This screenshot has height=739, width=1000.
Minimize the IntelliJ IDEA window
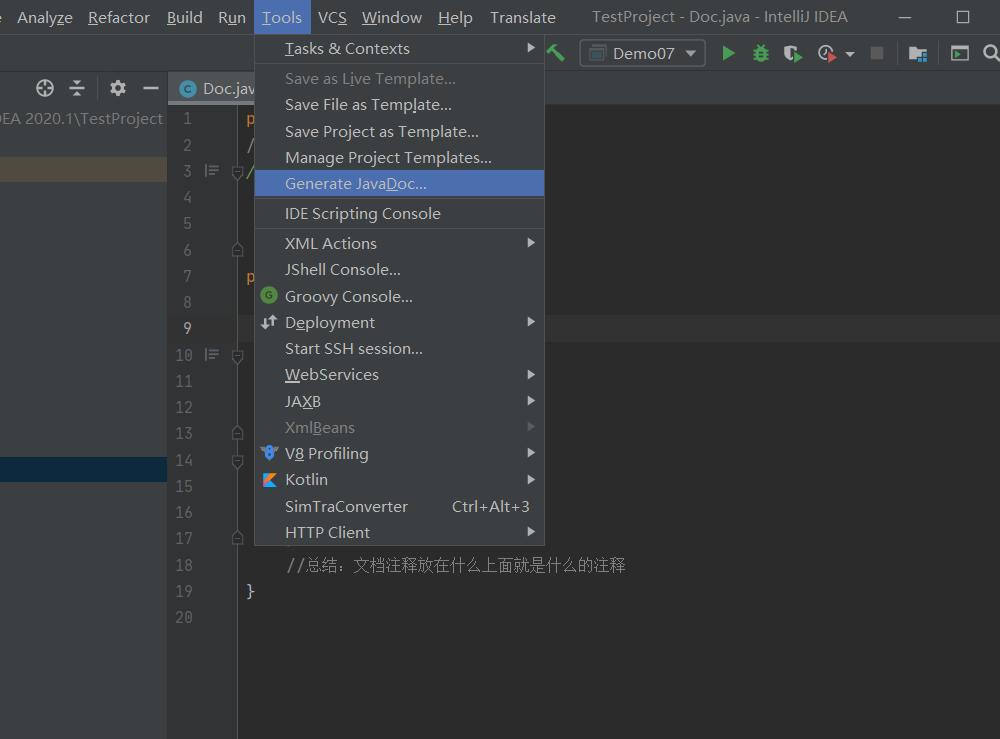(x=904, y=18)
